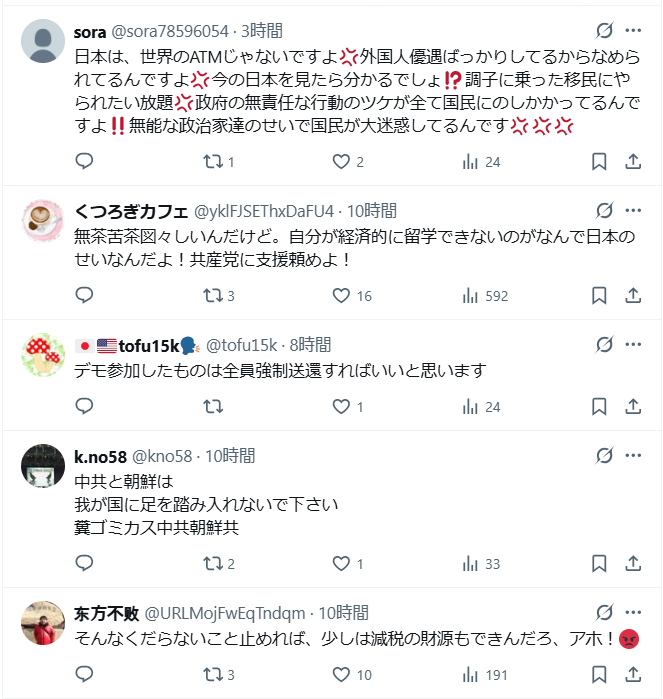Expand more options for 东方不败's post
Screen dimensions: 663x699
coord(633,612)
